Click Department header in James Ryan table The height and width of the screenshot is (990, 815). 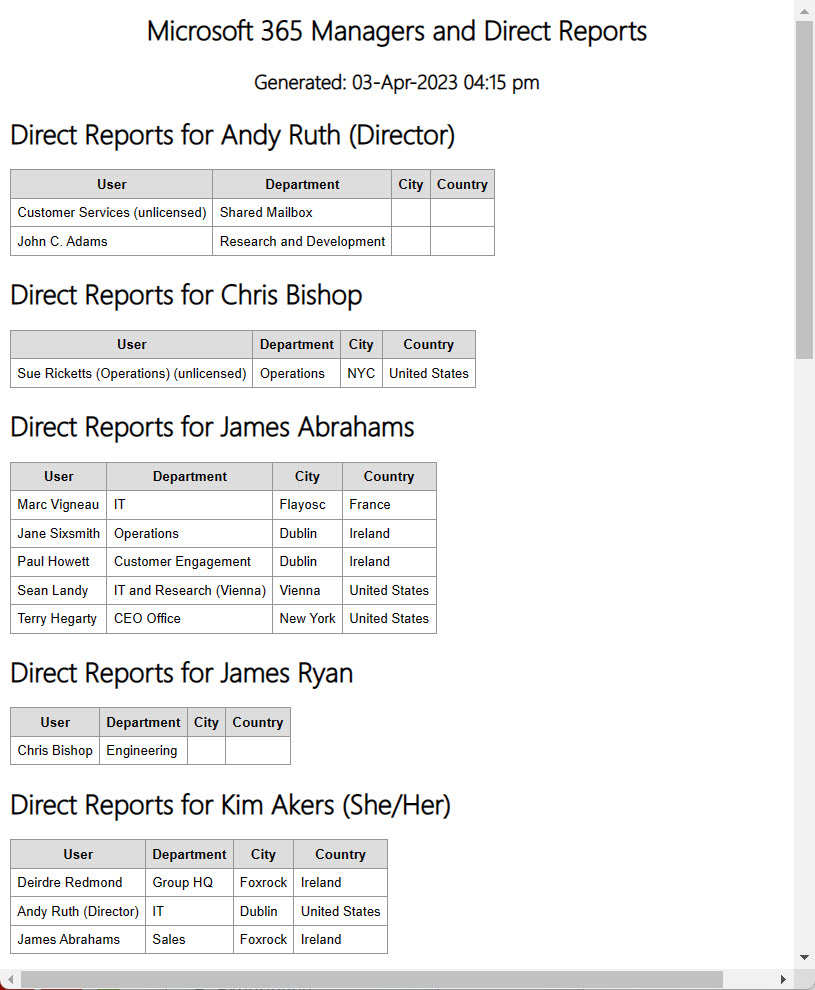tap(143, 722)
